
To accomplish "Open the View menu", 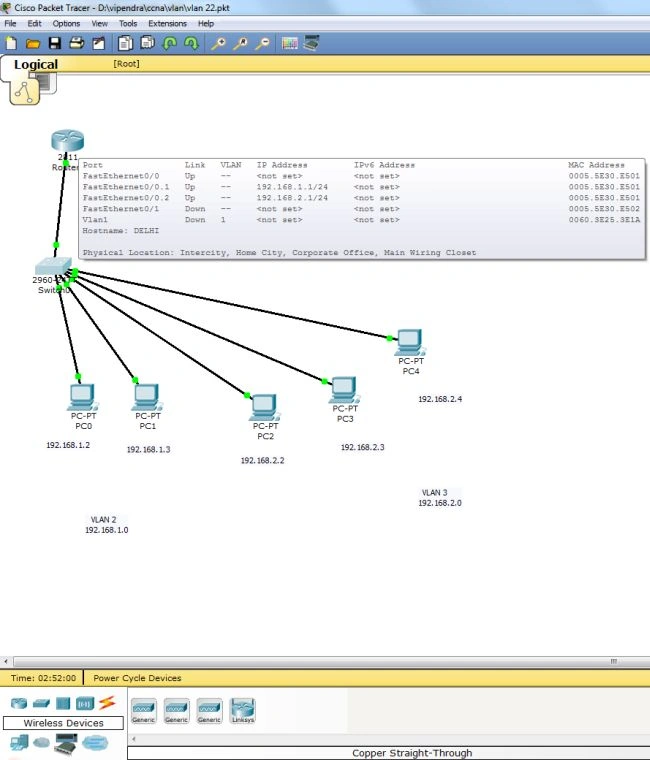I will (99, 23).
